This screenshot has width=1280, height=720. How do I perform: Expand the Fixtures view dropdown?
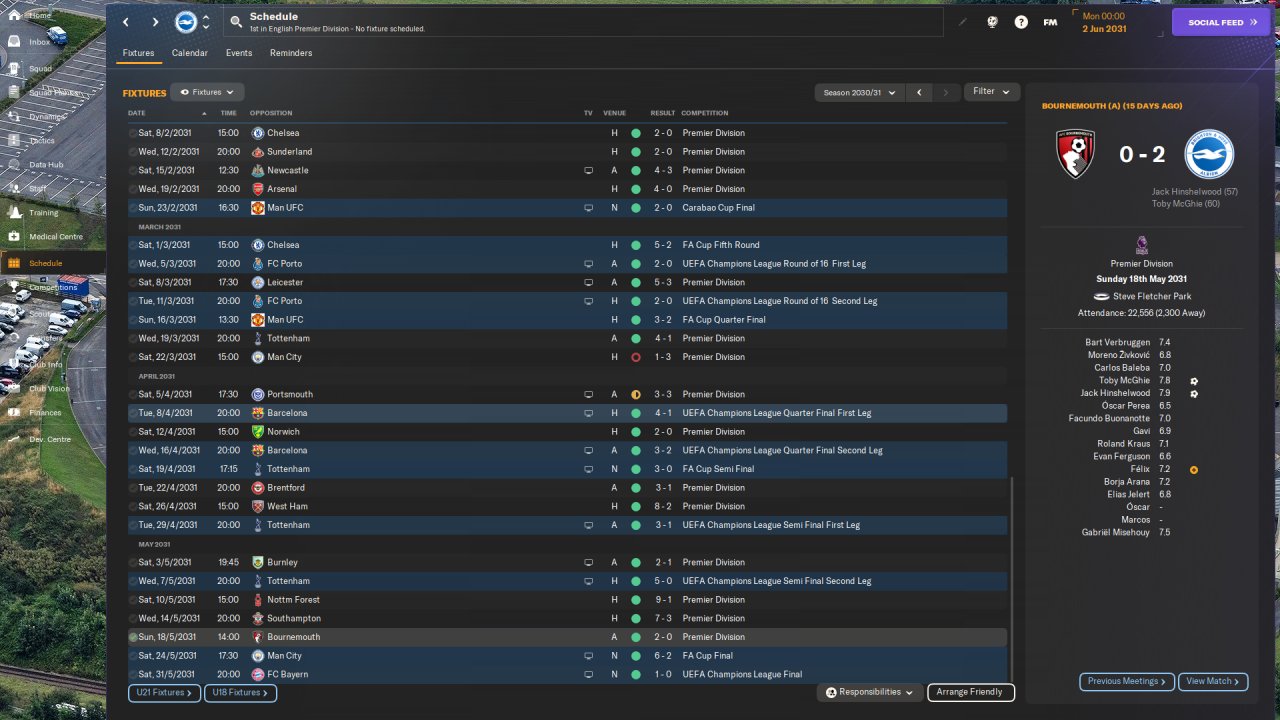click(207, 92)
